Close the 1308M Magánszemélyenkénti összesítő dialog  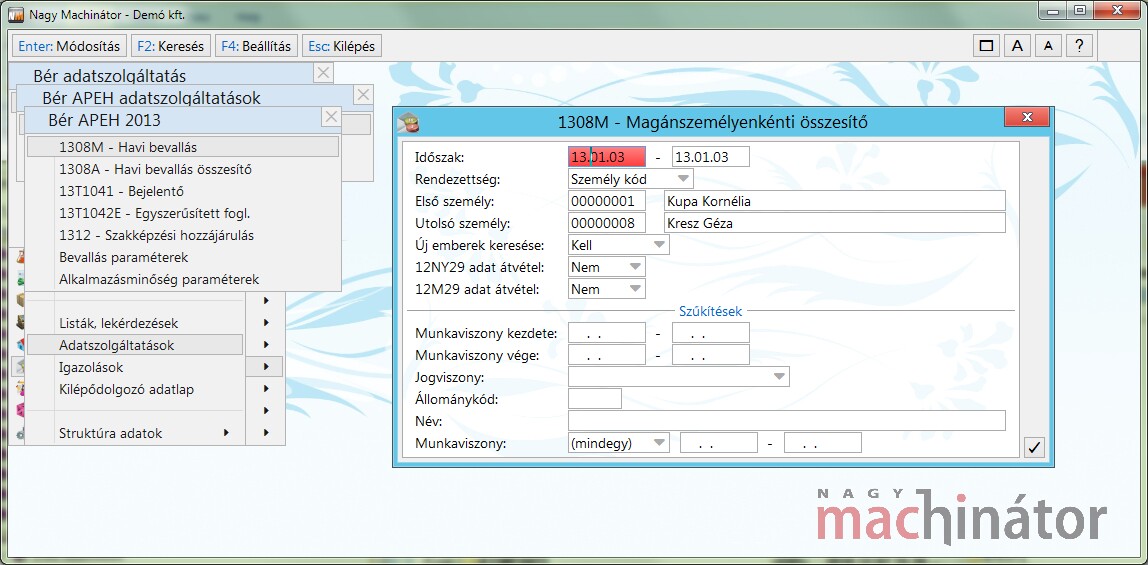tap(1027, 117)
